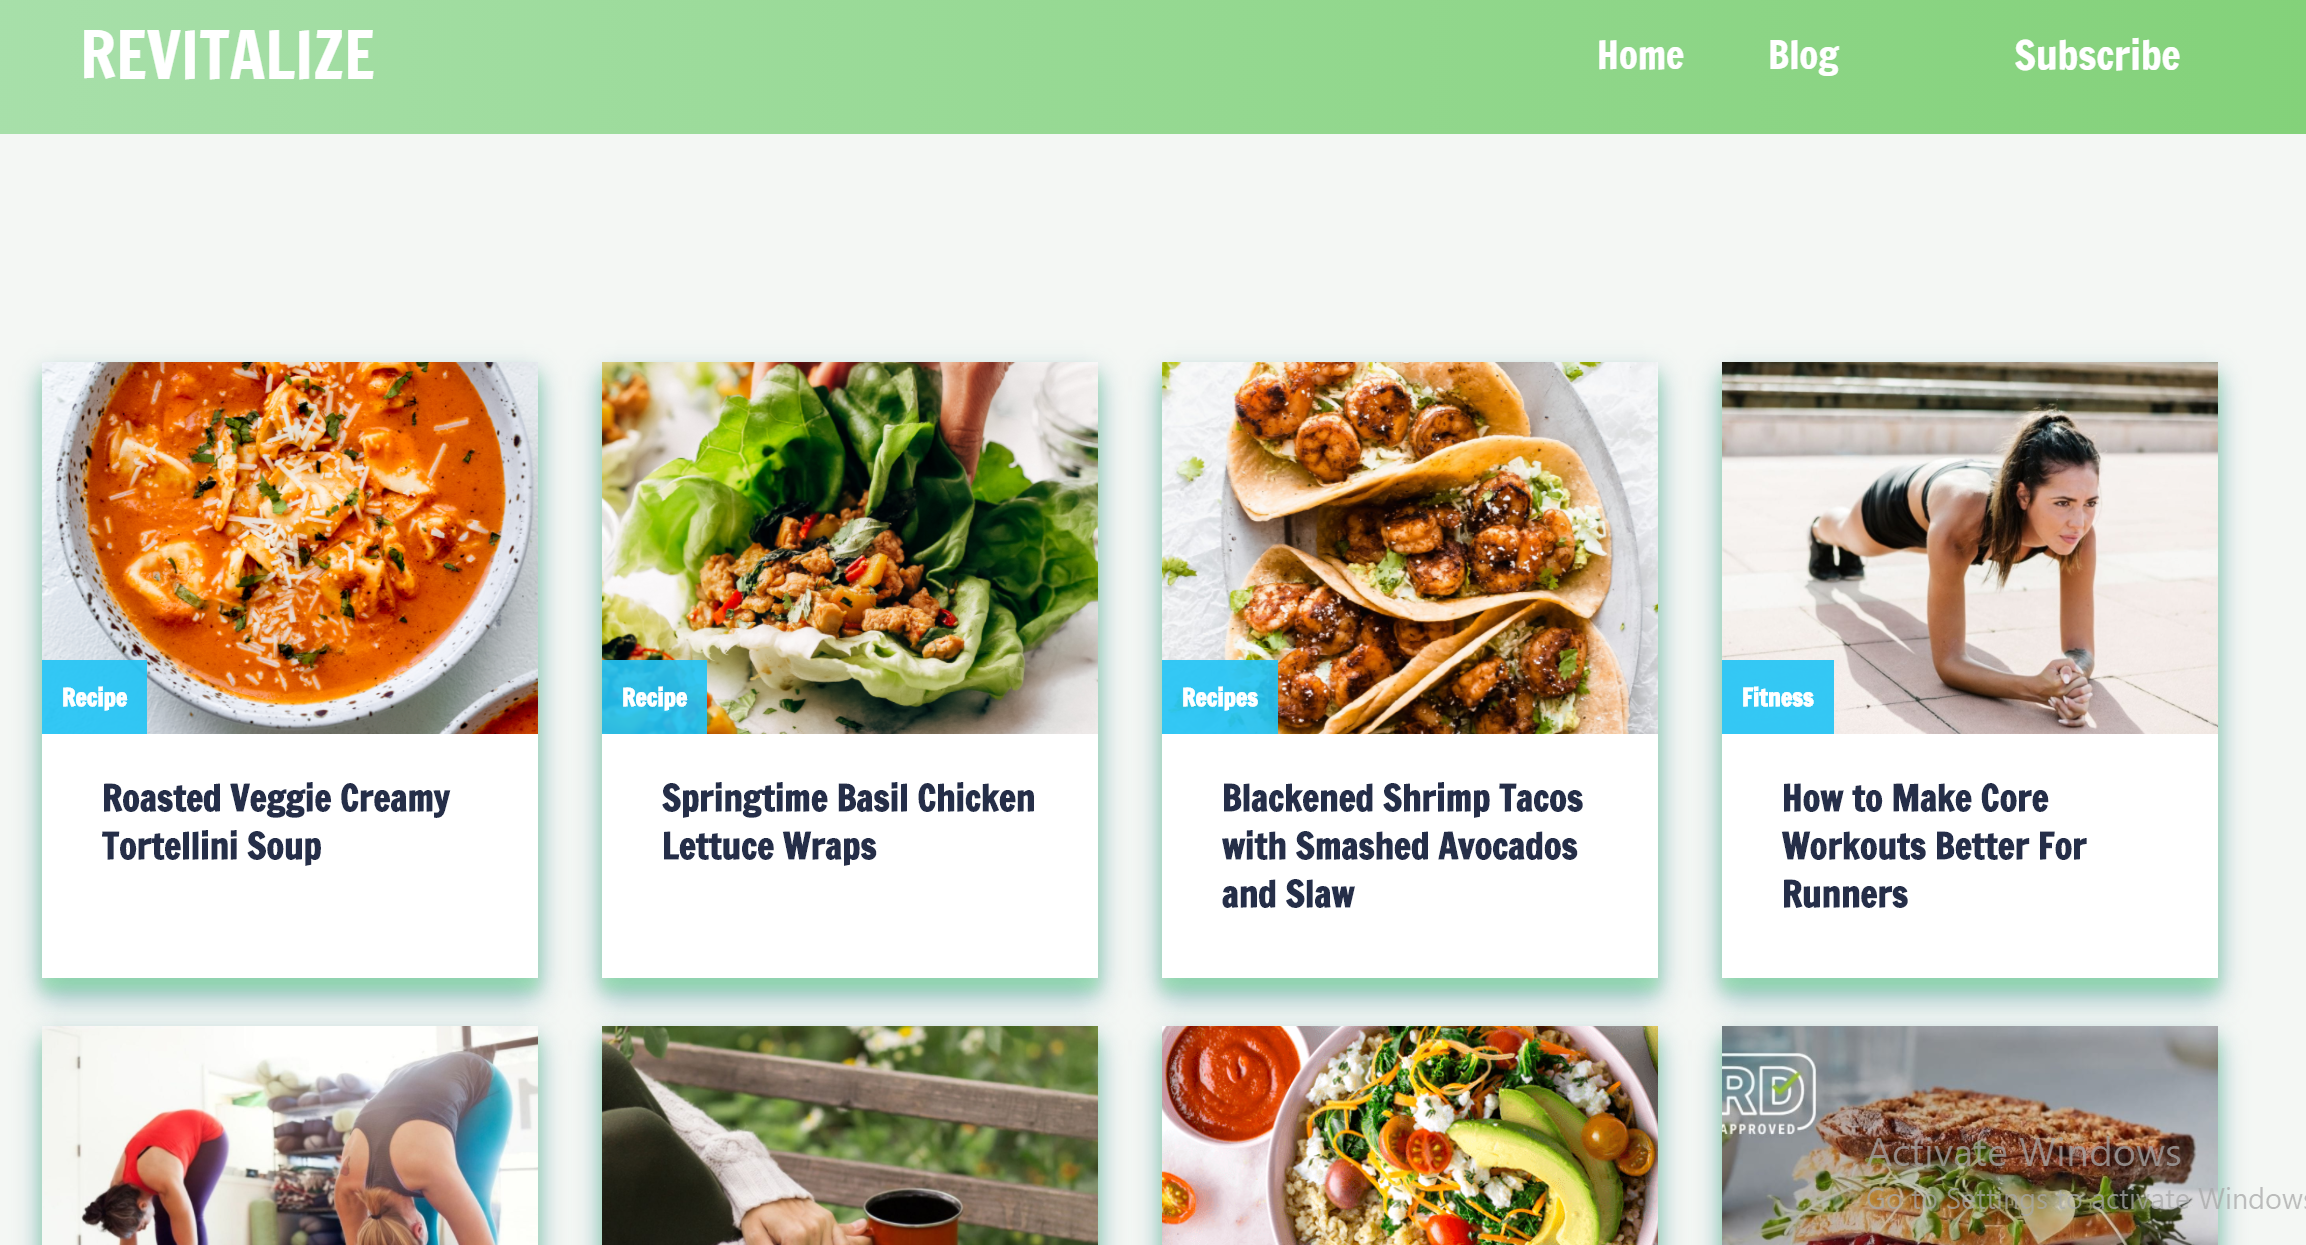Open the avocado grain bowl thumbnail
The height and width of the screenshot is (1245, 2306).
[1410, 1135]
